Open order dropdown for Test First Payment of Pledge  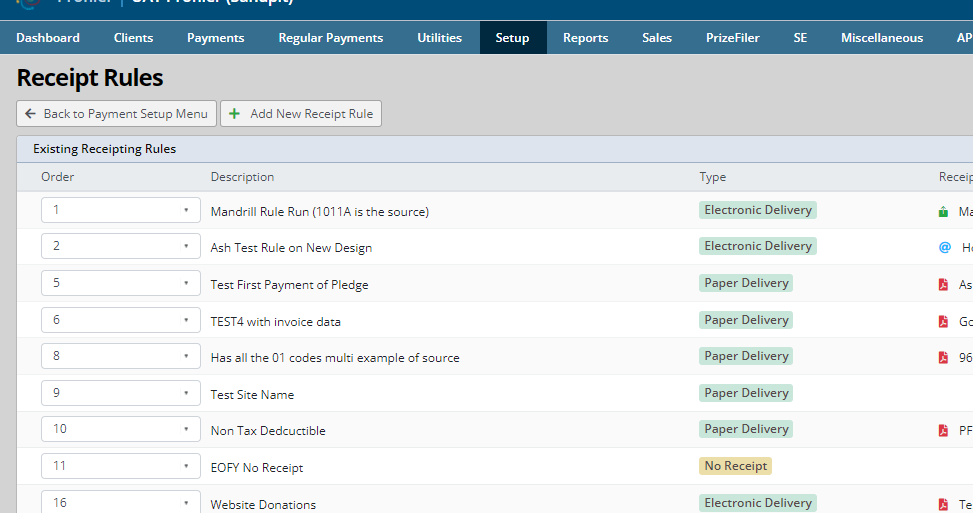121,283
